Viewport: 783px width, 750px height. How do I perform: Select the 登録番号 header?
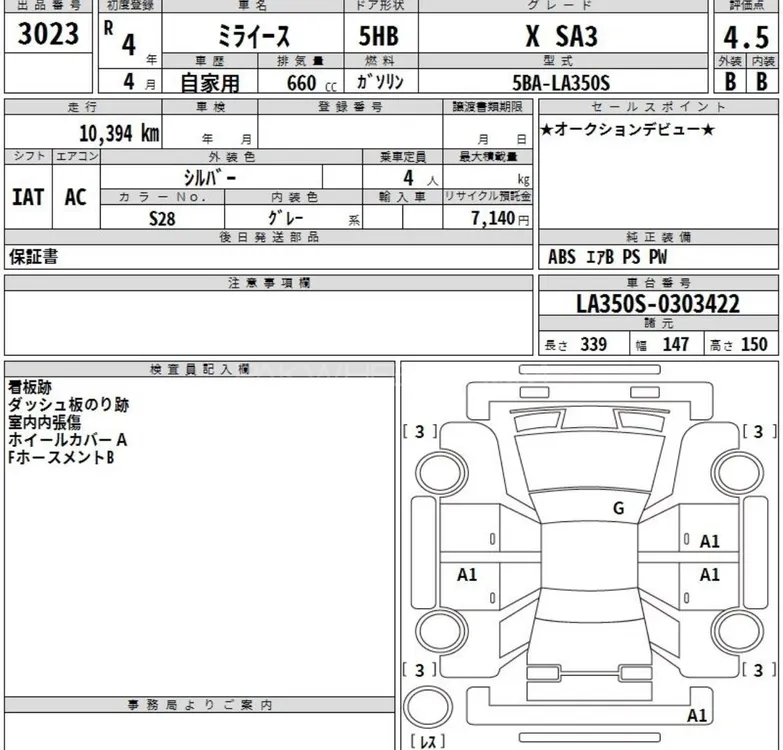(350, 107)
